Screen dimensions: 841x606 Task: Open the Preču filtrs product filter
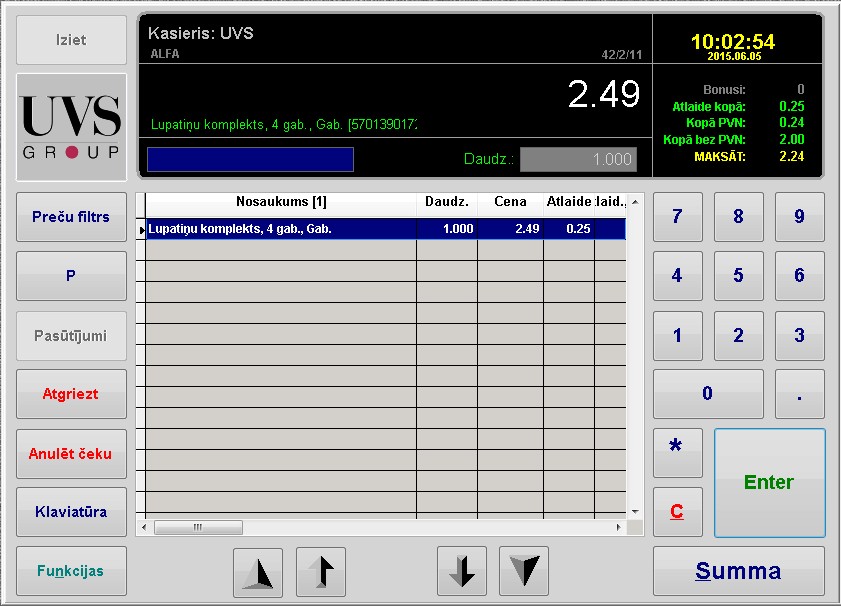(71, 217)
